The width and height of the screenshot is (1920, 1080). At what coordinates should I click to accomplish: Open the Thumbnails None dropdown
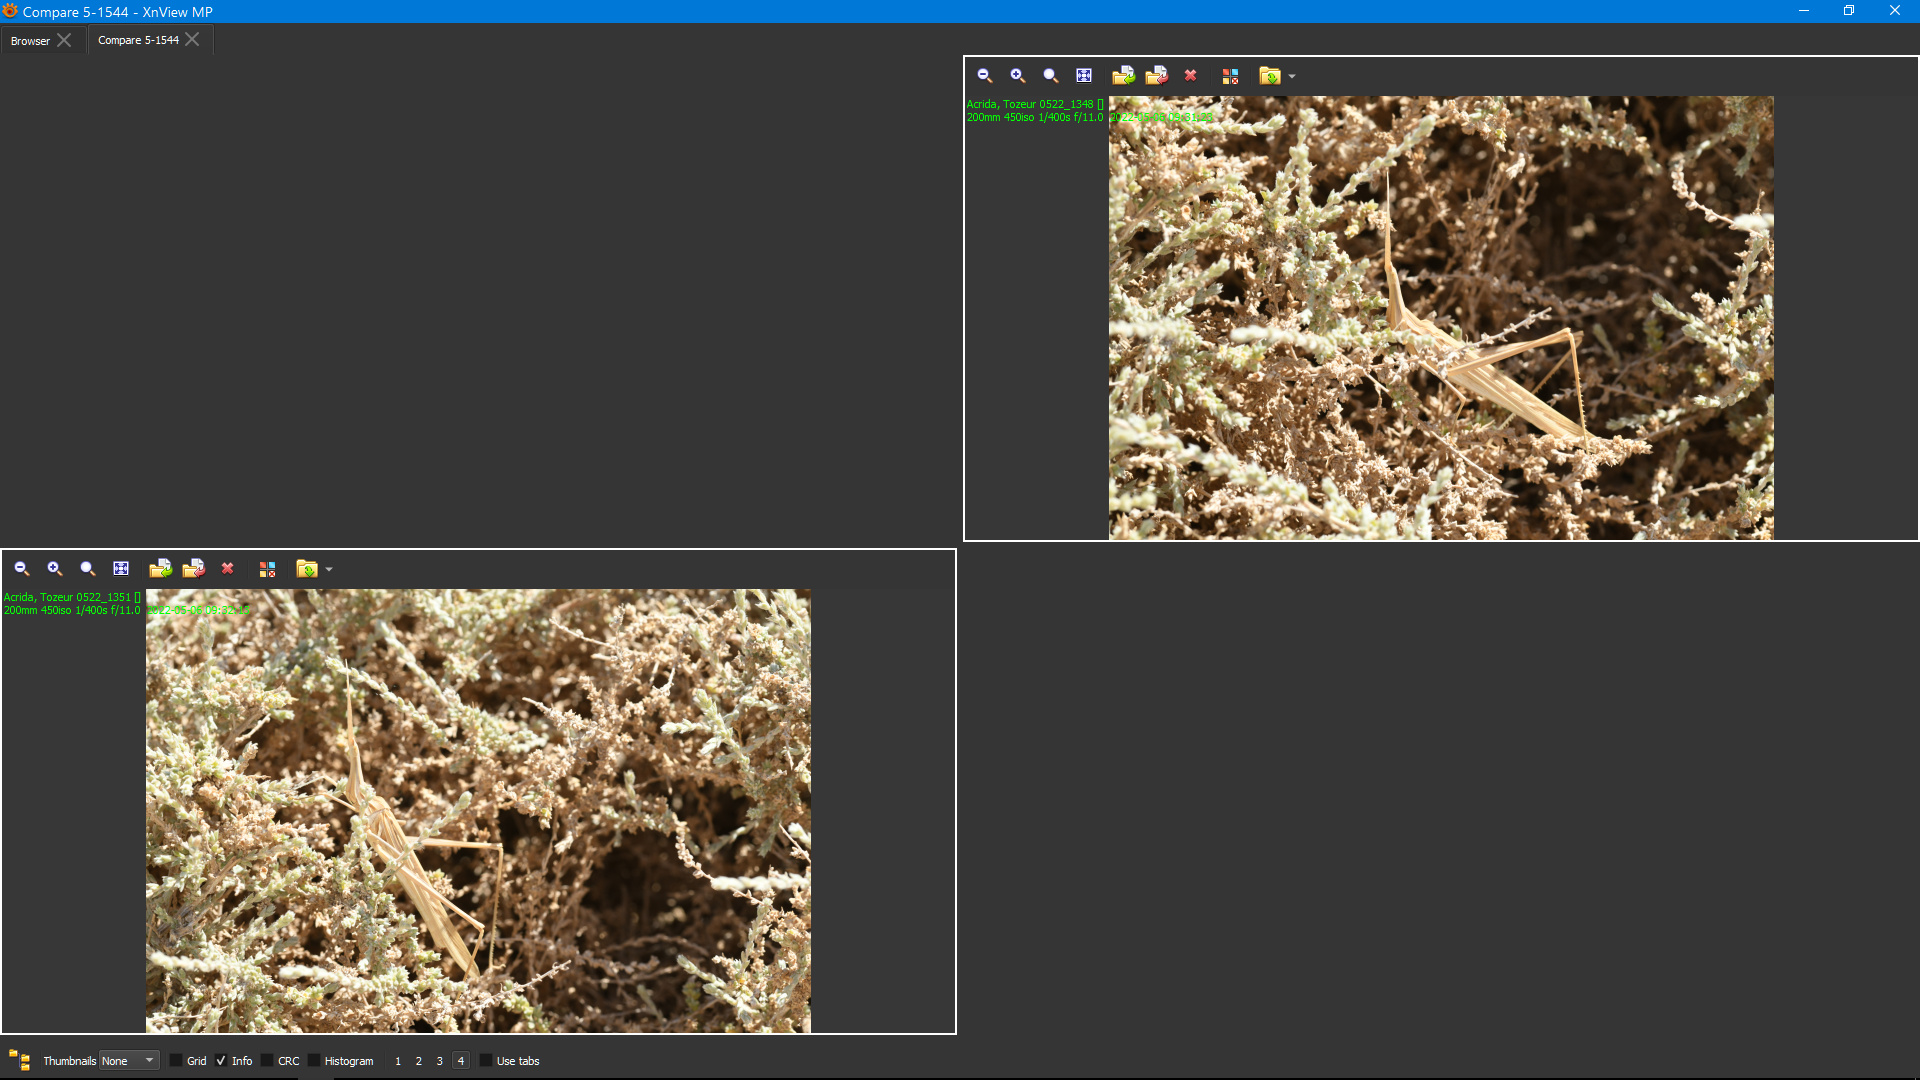[x=129, y=1061]
